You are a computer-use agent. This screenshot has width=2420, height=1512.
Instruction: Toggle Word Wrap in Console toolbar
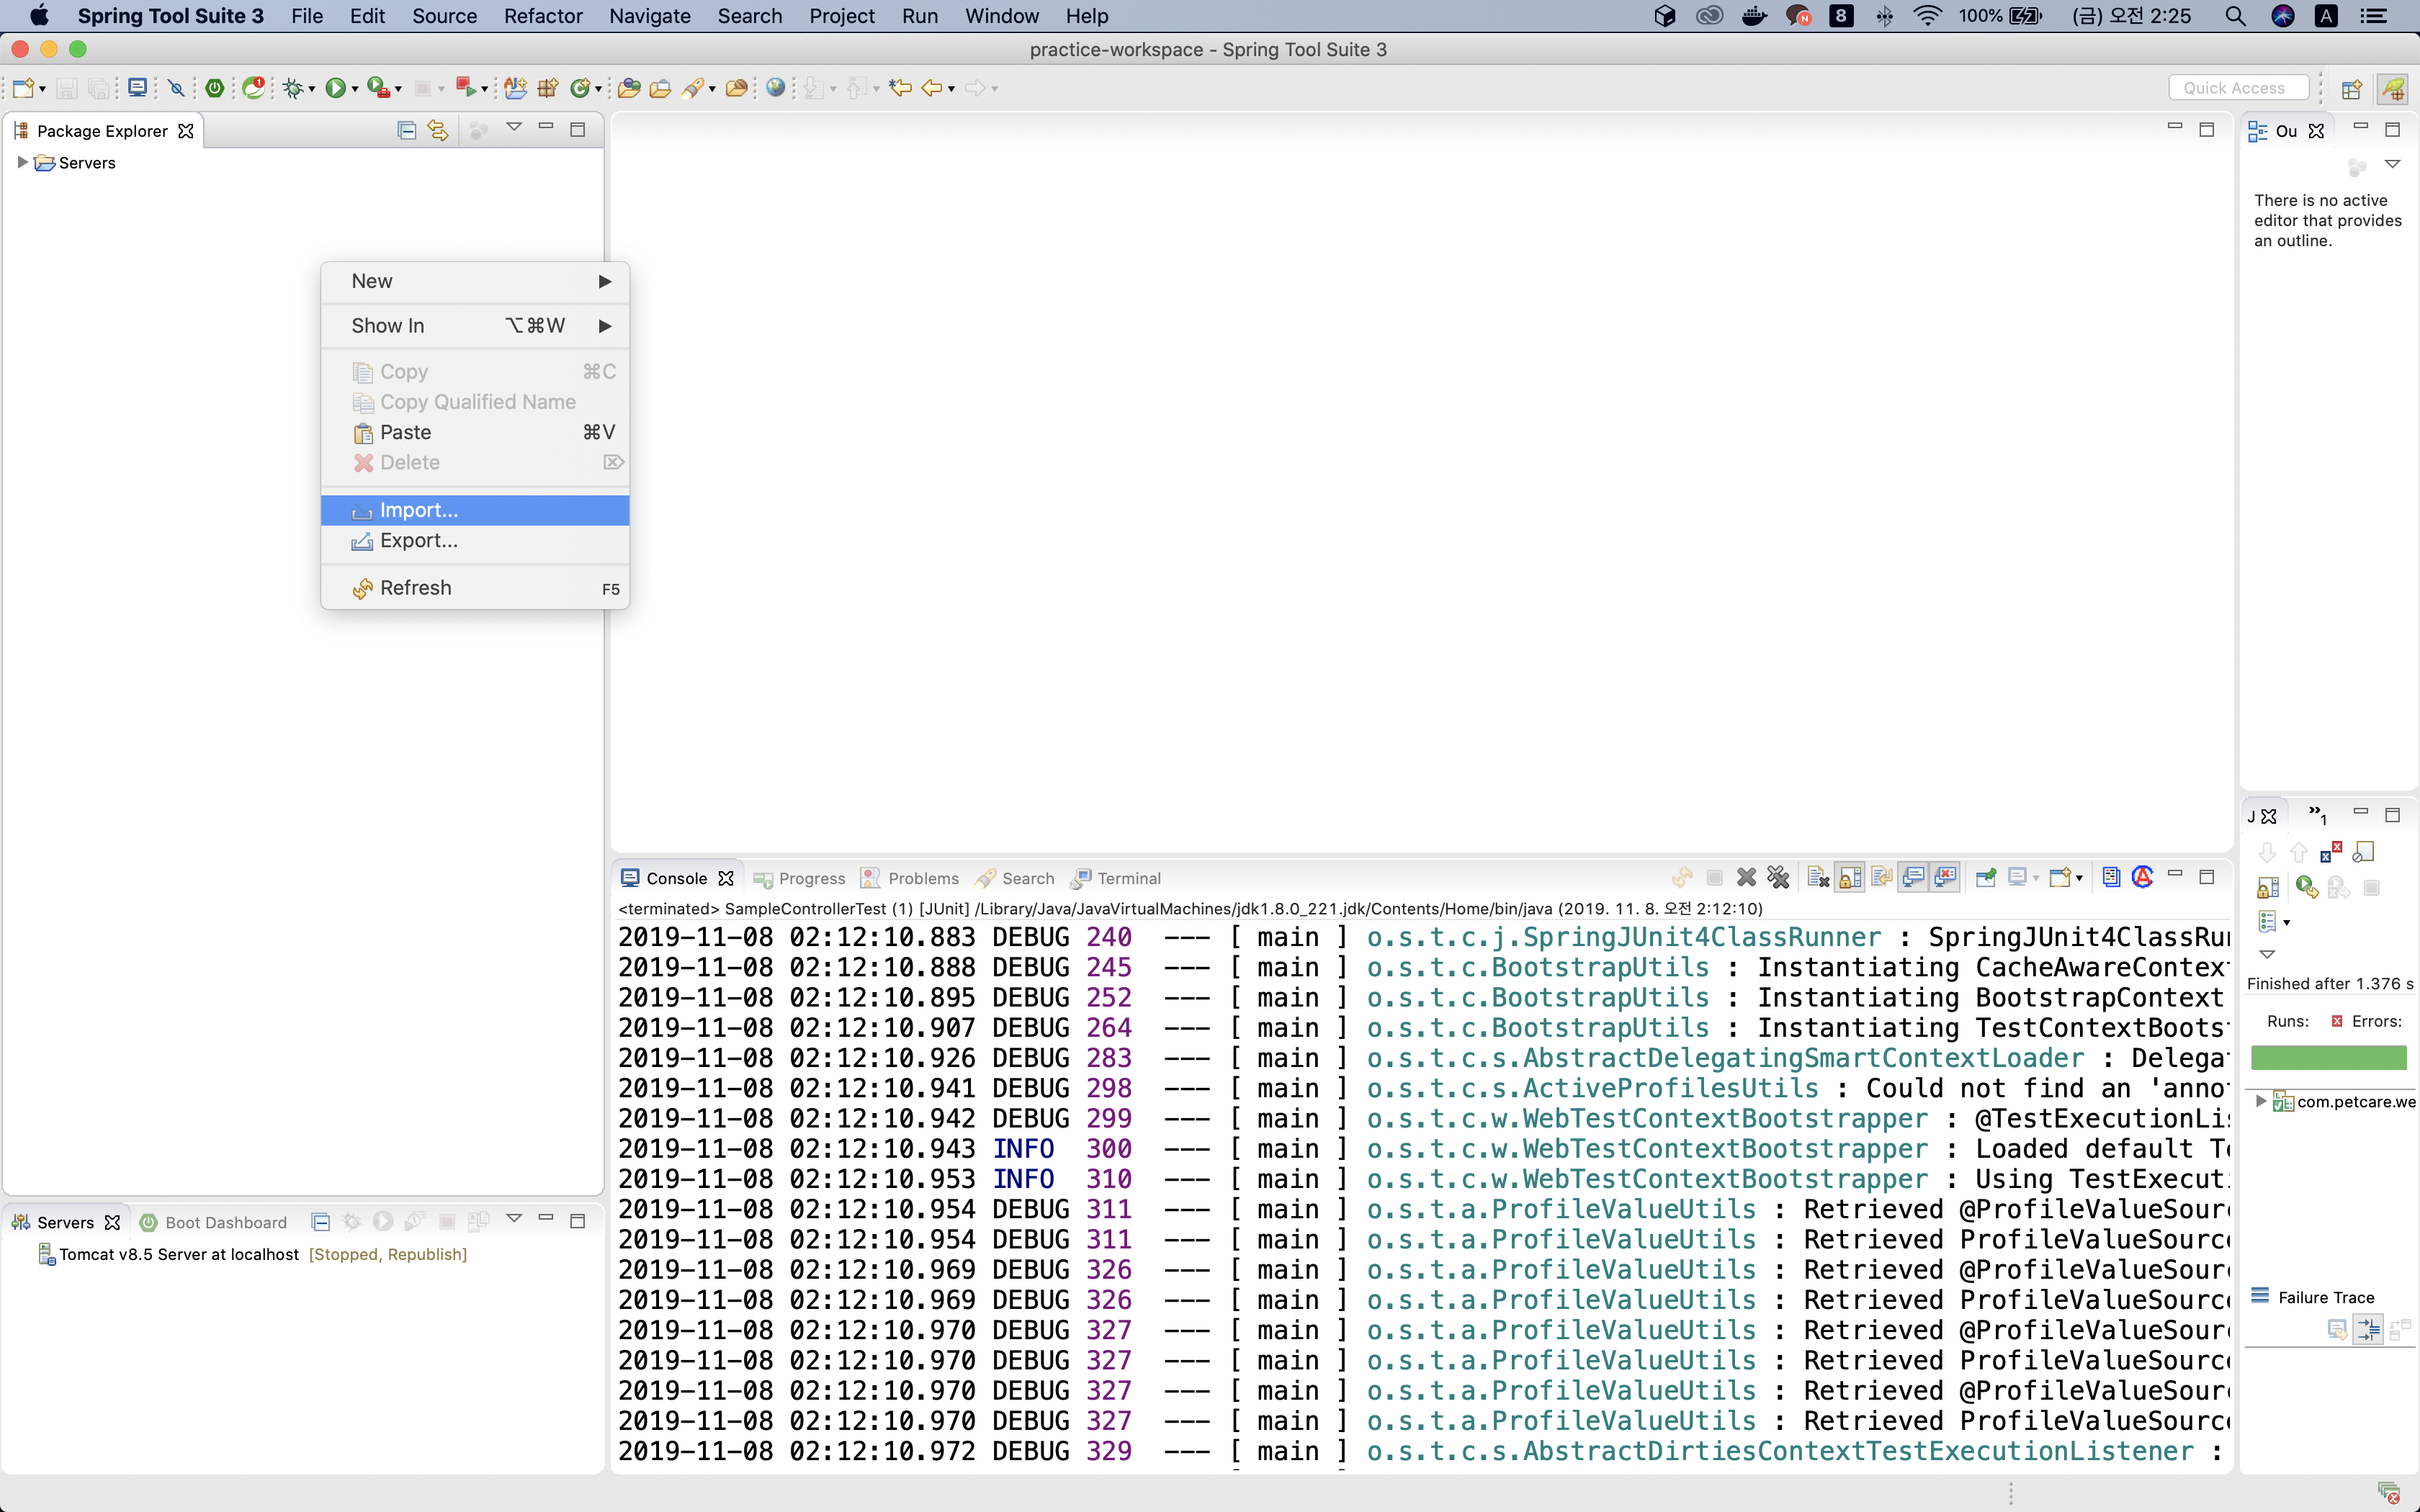(1881, 878)
